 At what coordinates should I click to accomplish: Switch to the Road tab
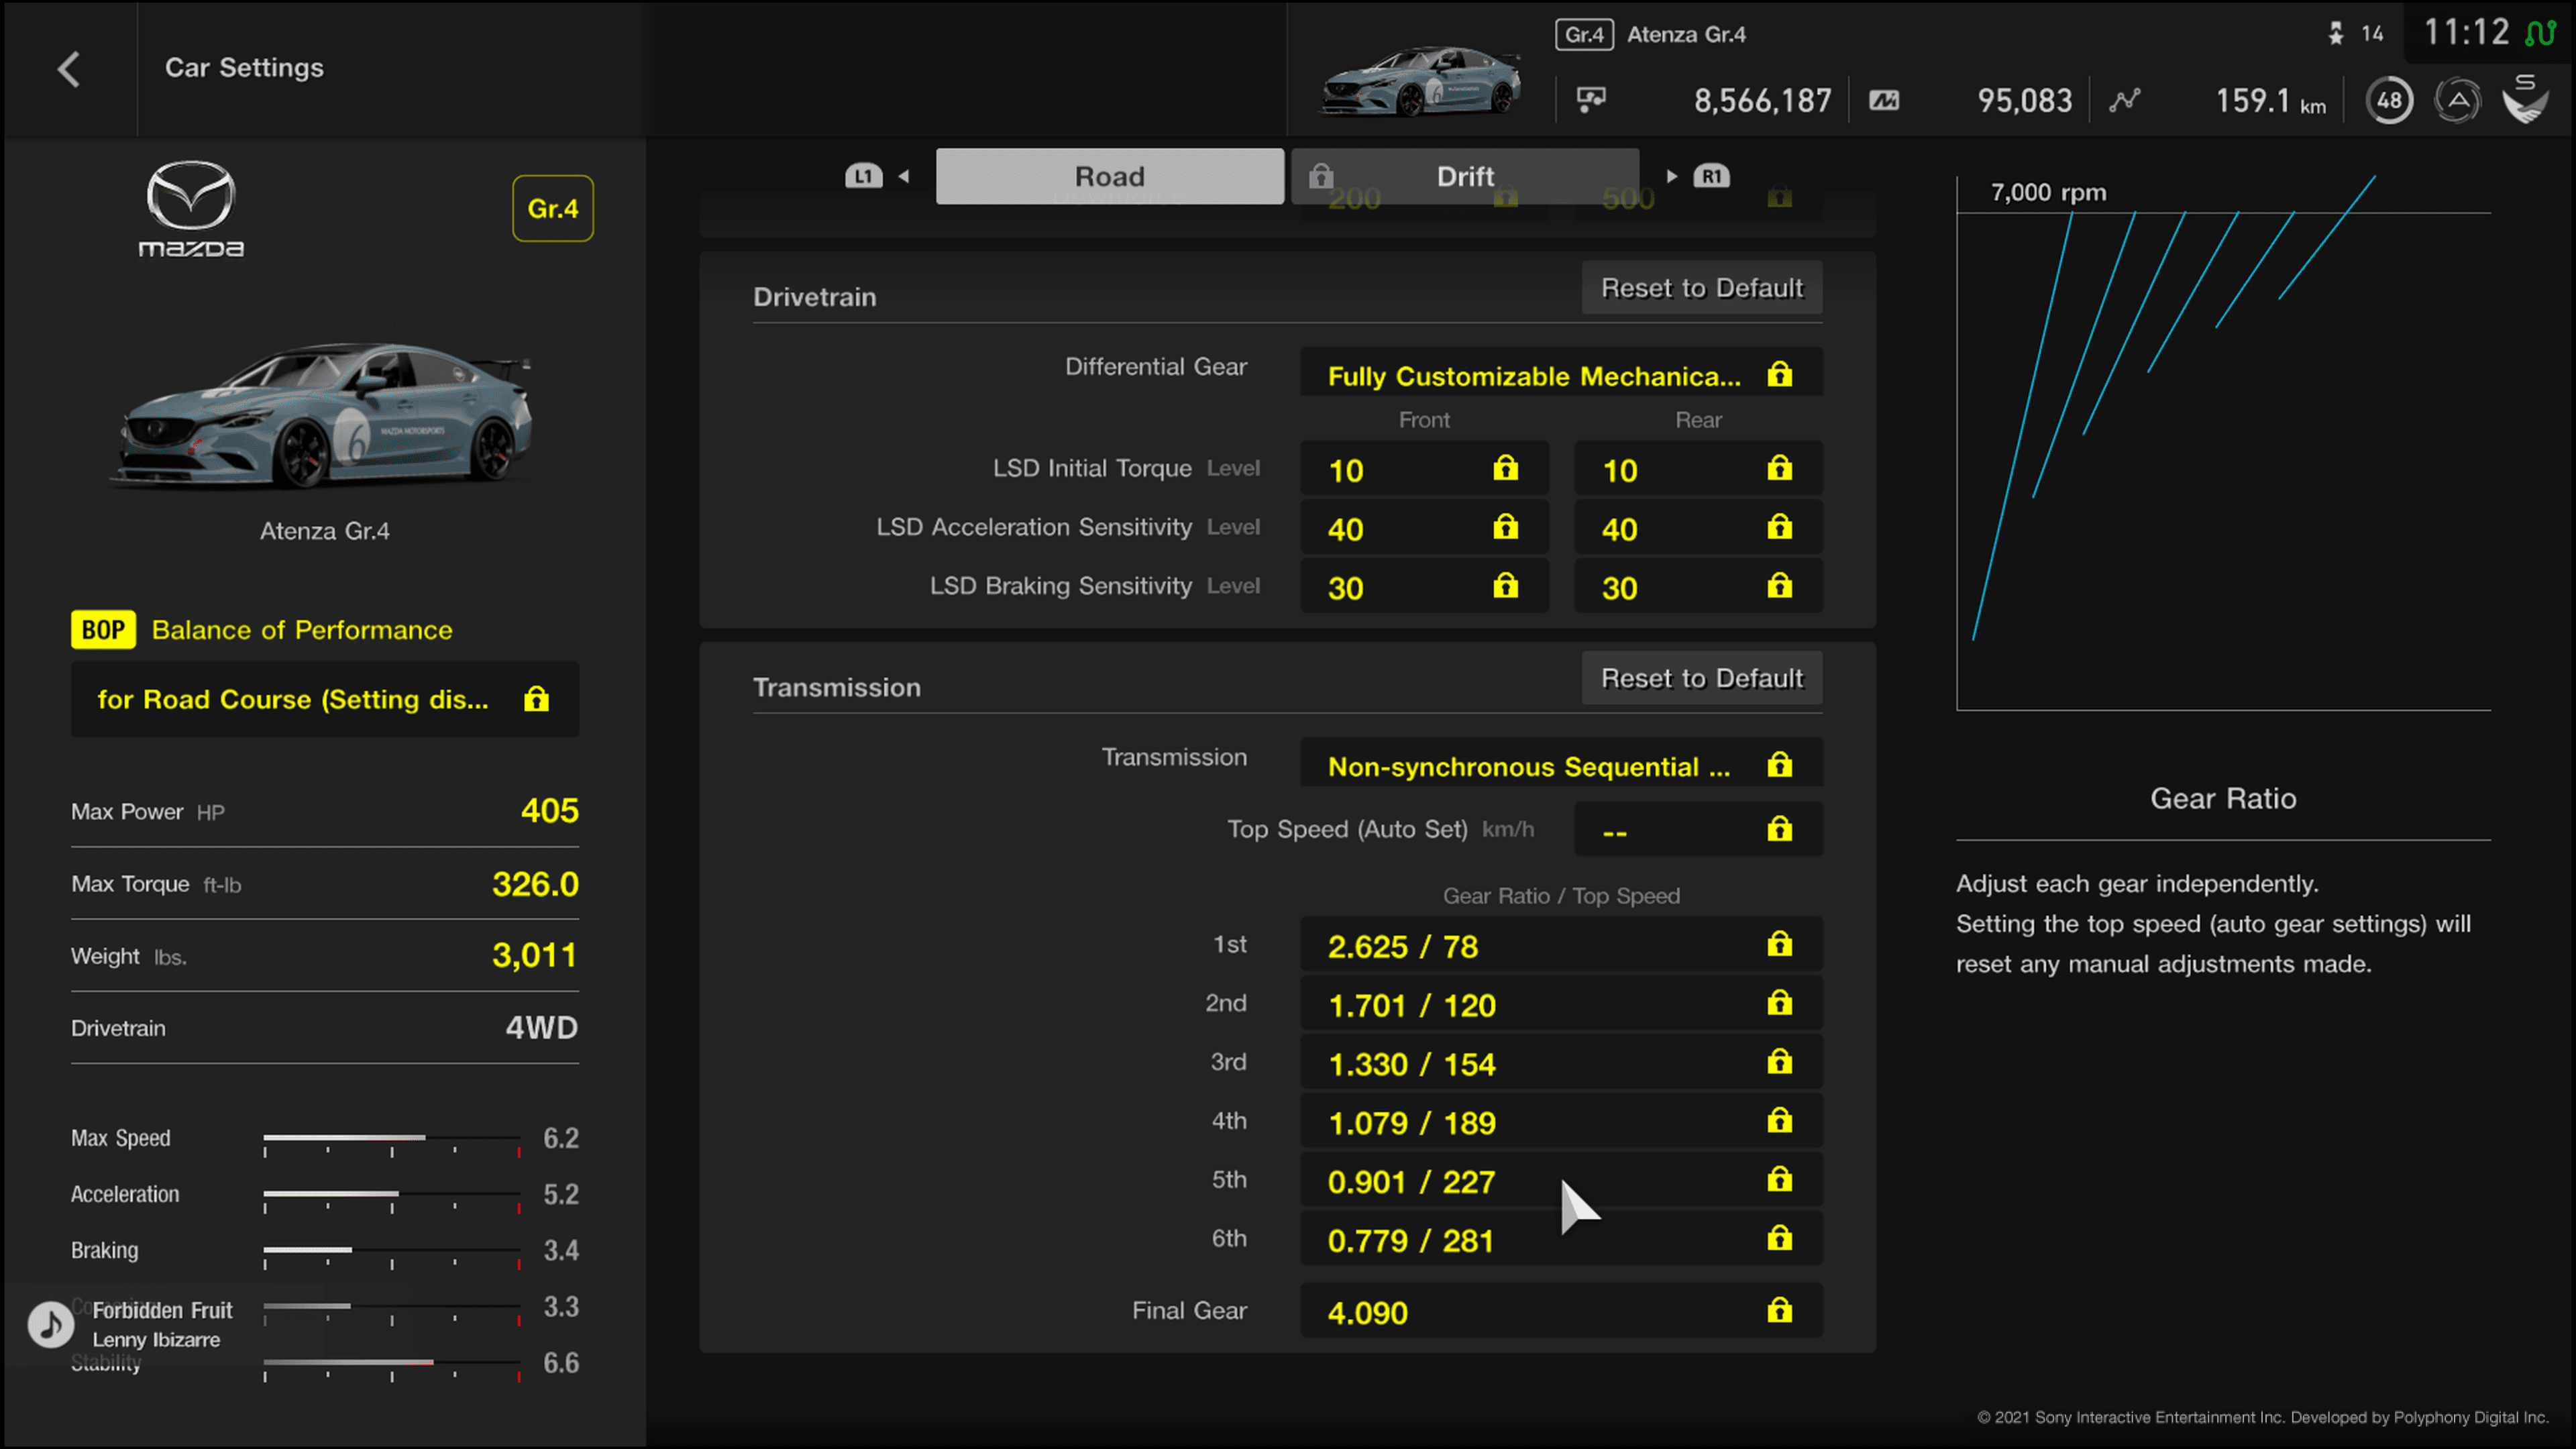1109,176
